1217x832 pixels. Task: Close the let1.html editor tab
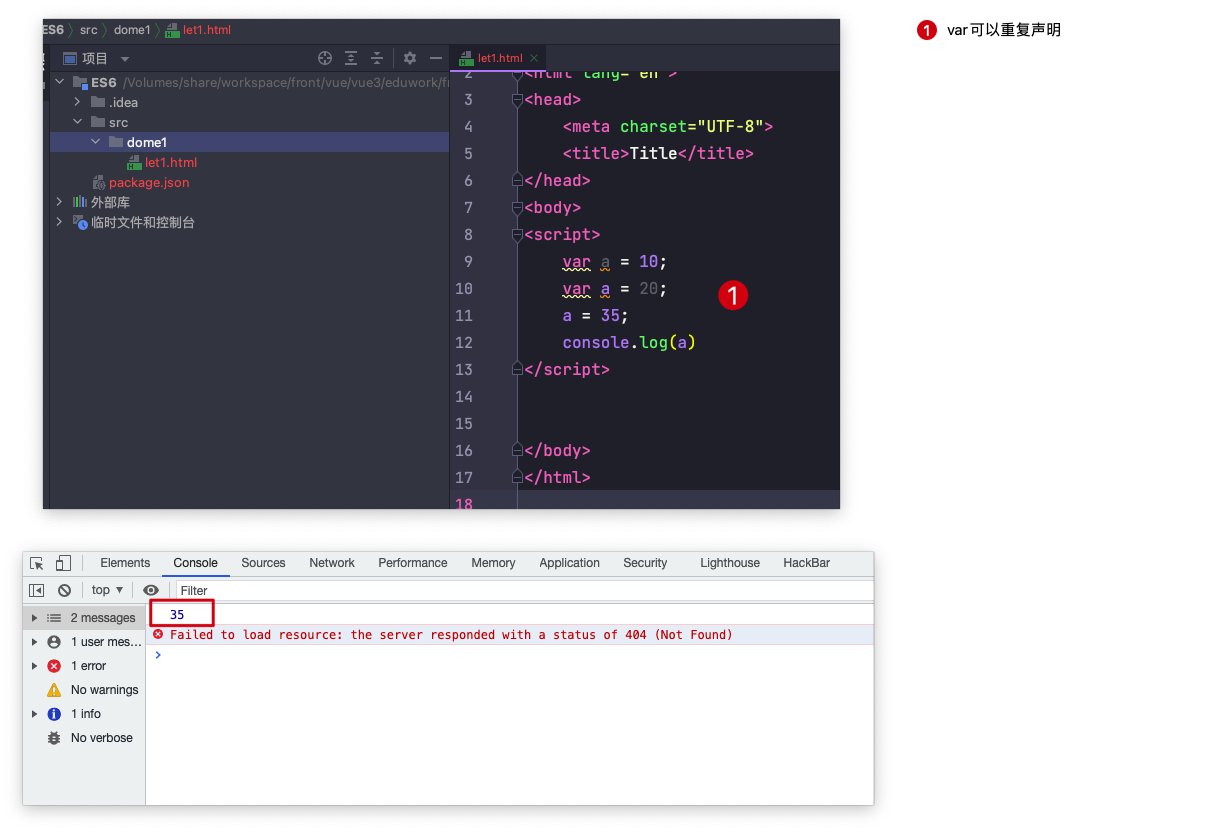(534, 58)
